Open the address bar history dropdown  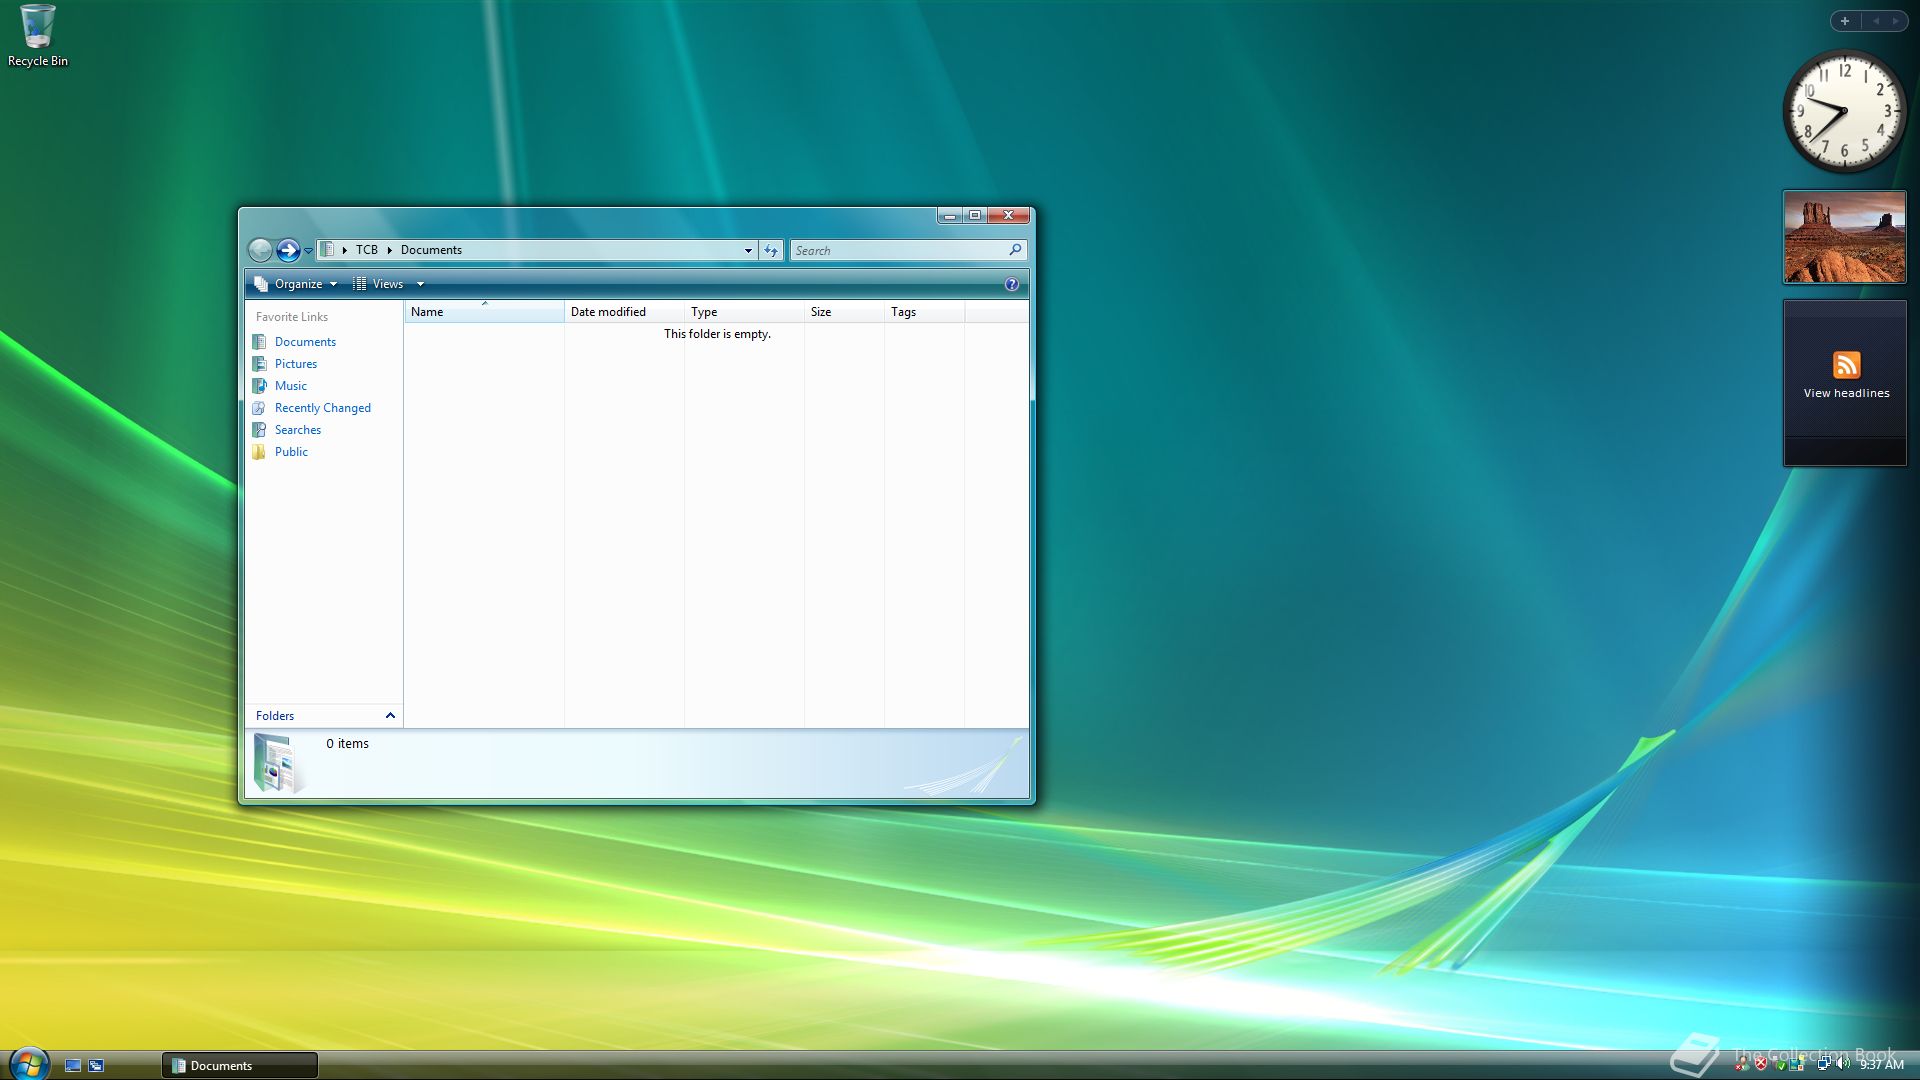click(x=748, y=250)
